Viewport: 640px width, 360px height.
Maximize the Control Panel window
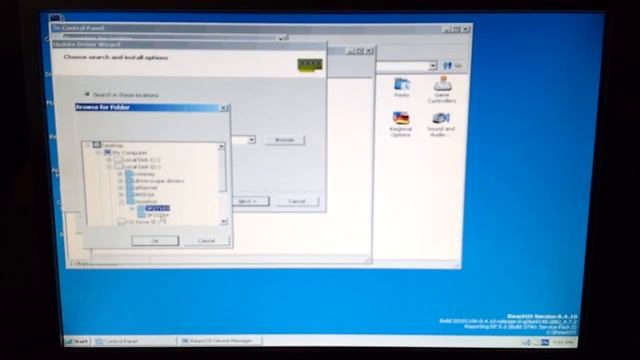[x=457, y=29]
